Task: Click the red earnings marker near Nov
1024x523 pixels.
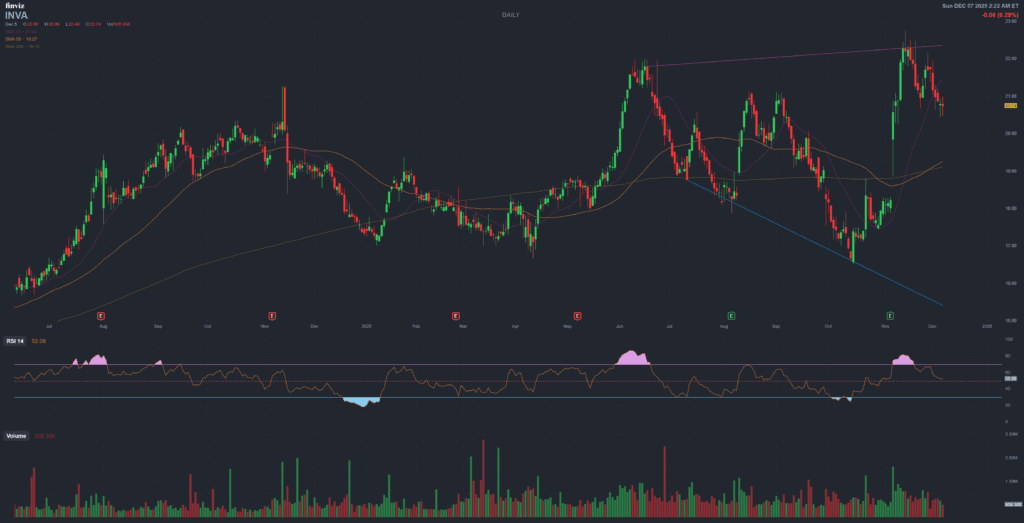Action: [x=272, y=315]
